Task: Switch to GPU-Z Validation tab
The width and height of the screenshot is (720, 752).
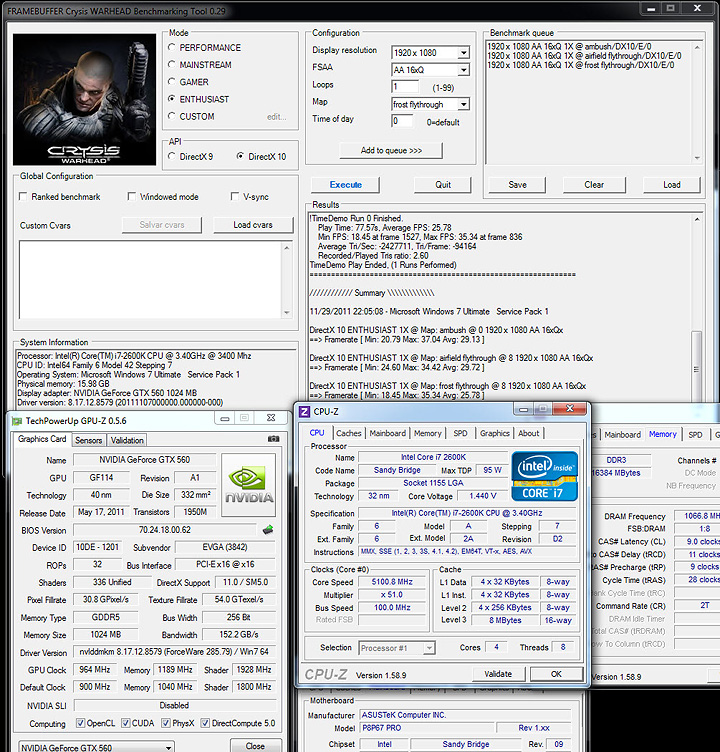Action: pos(127,440)
